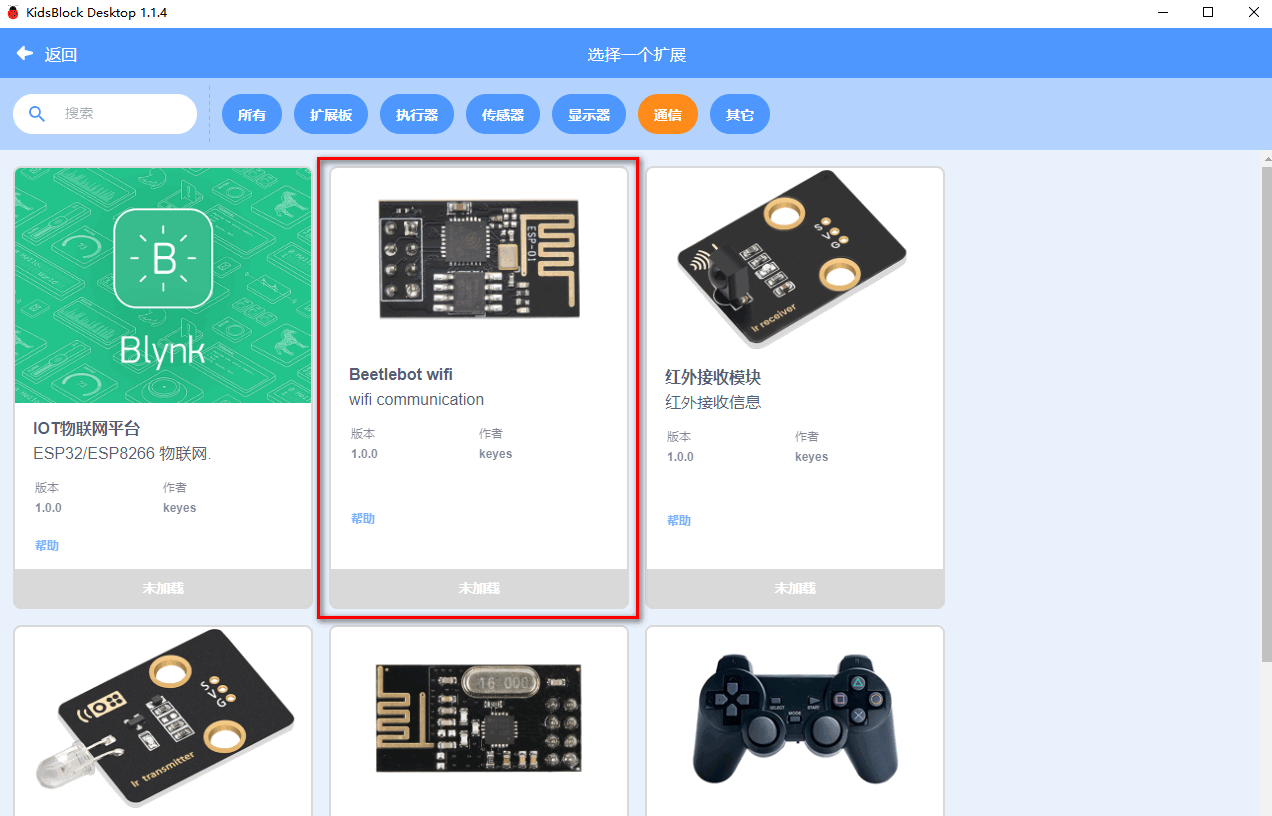The width and height of the screenshot is (1272, 816).
Task: Open help link for IOT物联网平台
Action: (47, 545)
